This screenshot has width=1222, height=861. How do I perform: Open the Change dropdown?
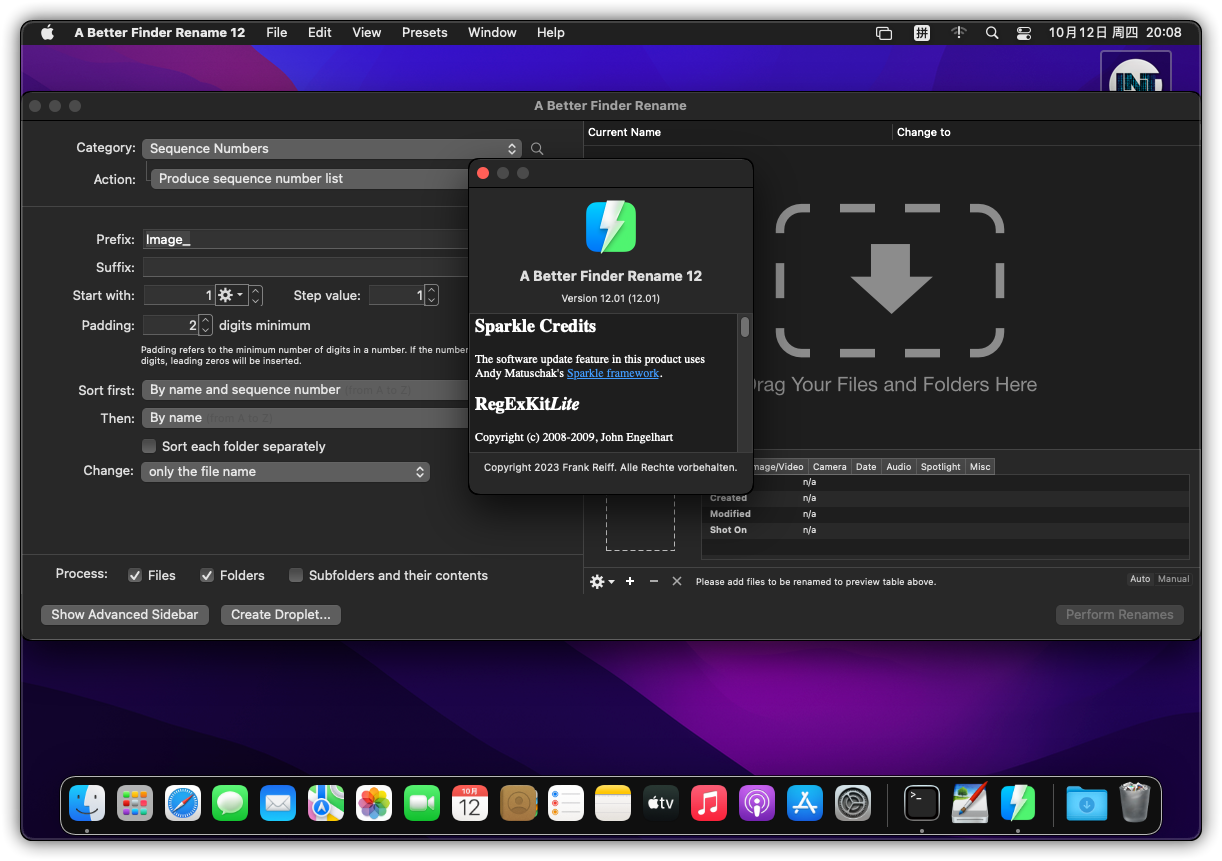pyautogui.click(x=286, y=472)
